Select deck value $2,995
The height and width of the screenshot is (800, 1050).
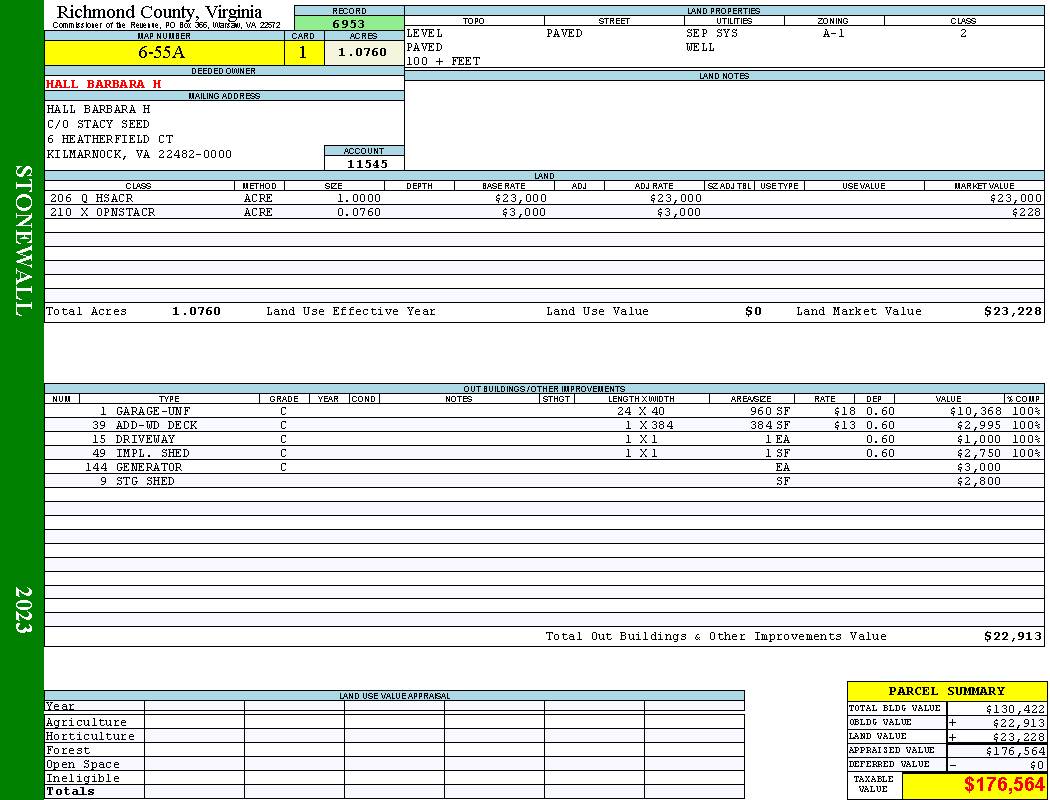tap(979, 426)
